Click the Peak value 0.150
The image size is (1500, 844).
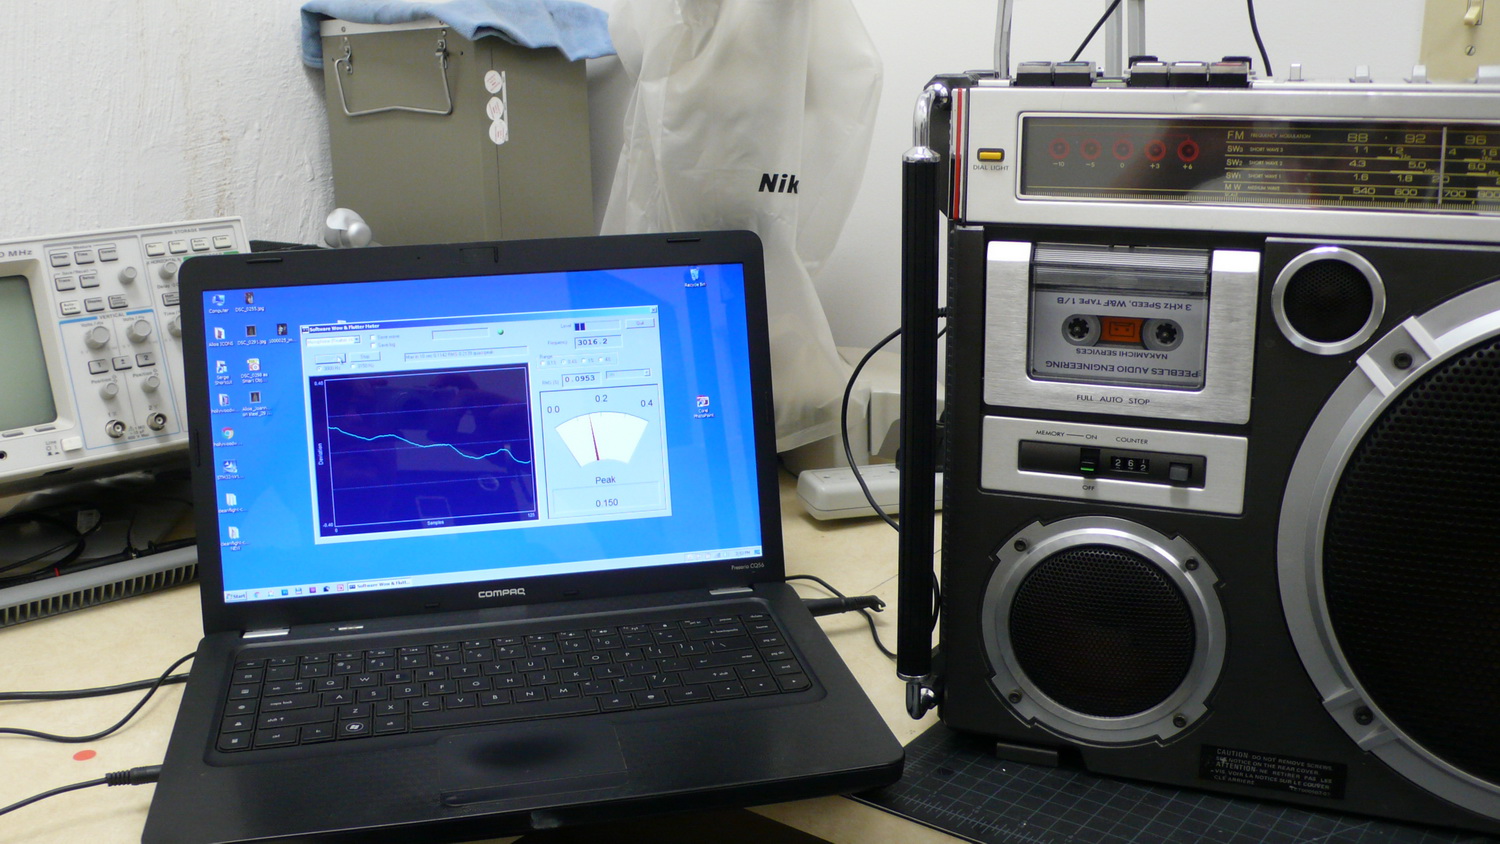click(607, 503)
